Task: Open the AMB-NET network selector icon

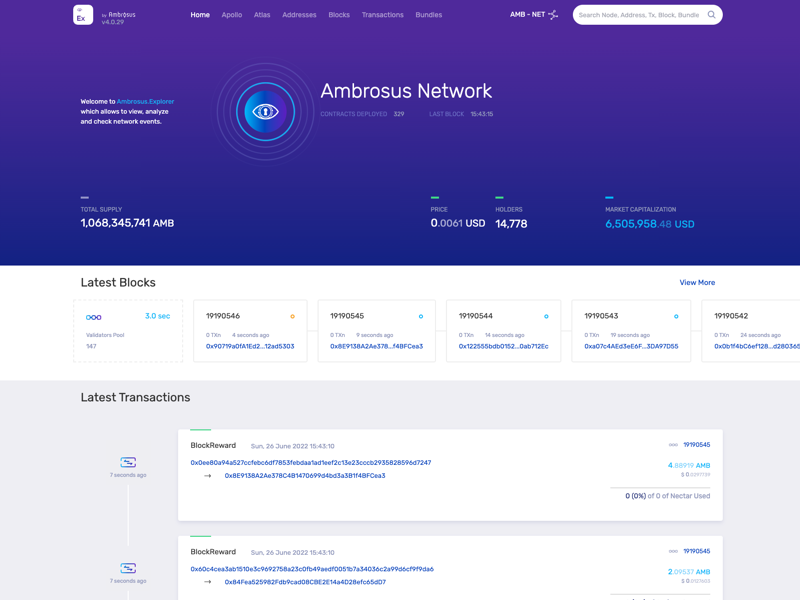Action: (553, 15)
